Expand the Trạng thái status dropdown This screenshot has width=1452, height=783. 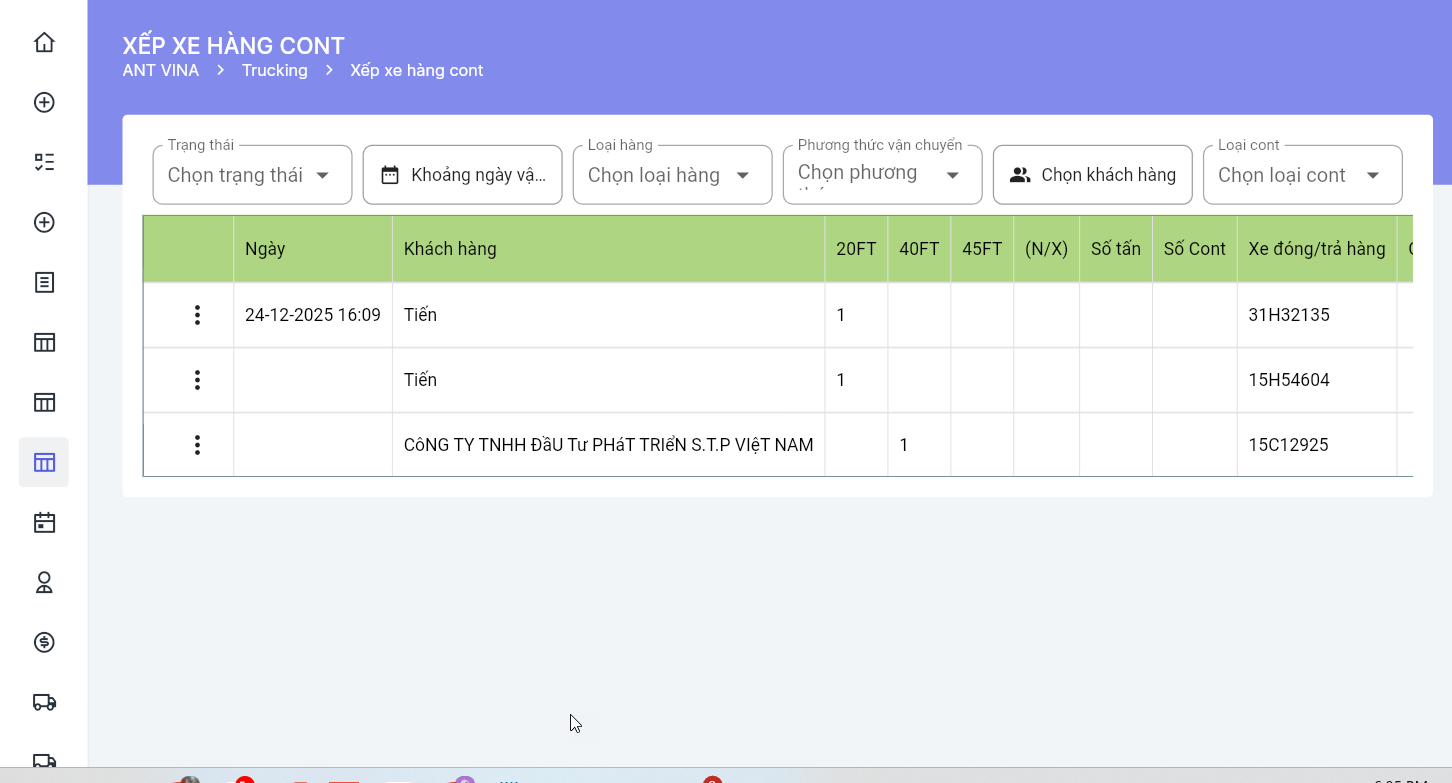252,175
